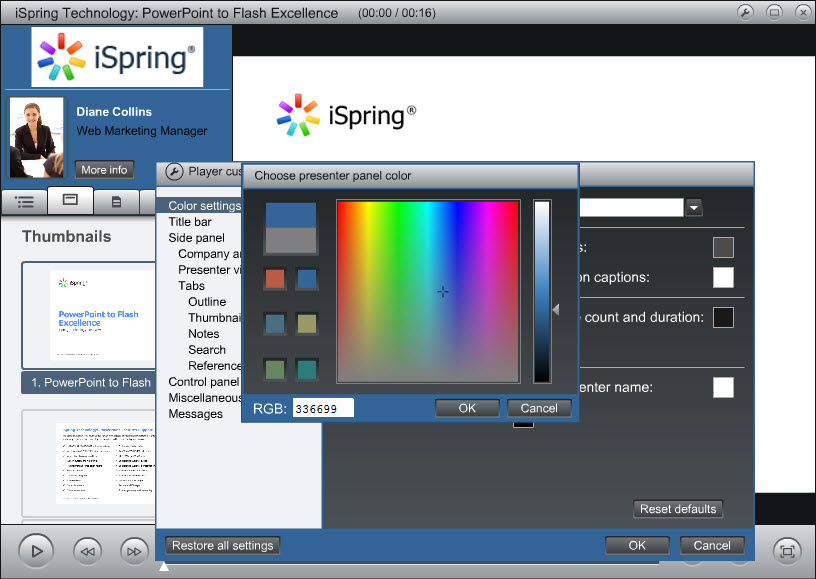Click the time counter (00:00 / 00:16)
Image resolution: width=816 pixels, height=579 pixels.
tap(397, 13)
